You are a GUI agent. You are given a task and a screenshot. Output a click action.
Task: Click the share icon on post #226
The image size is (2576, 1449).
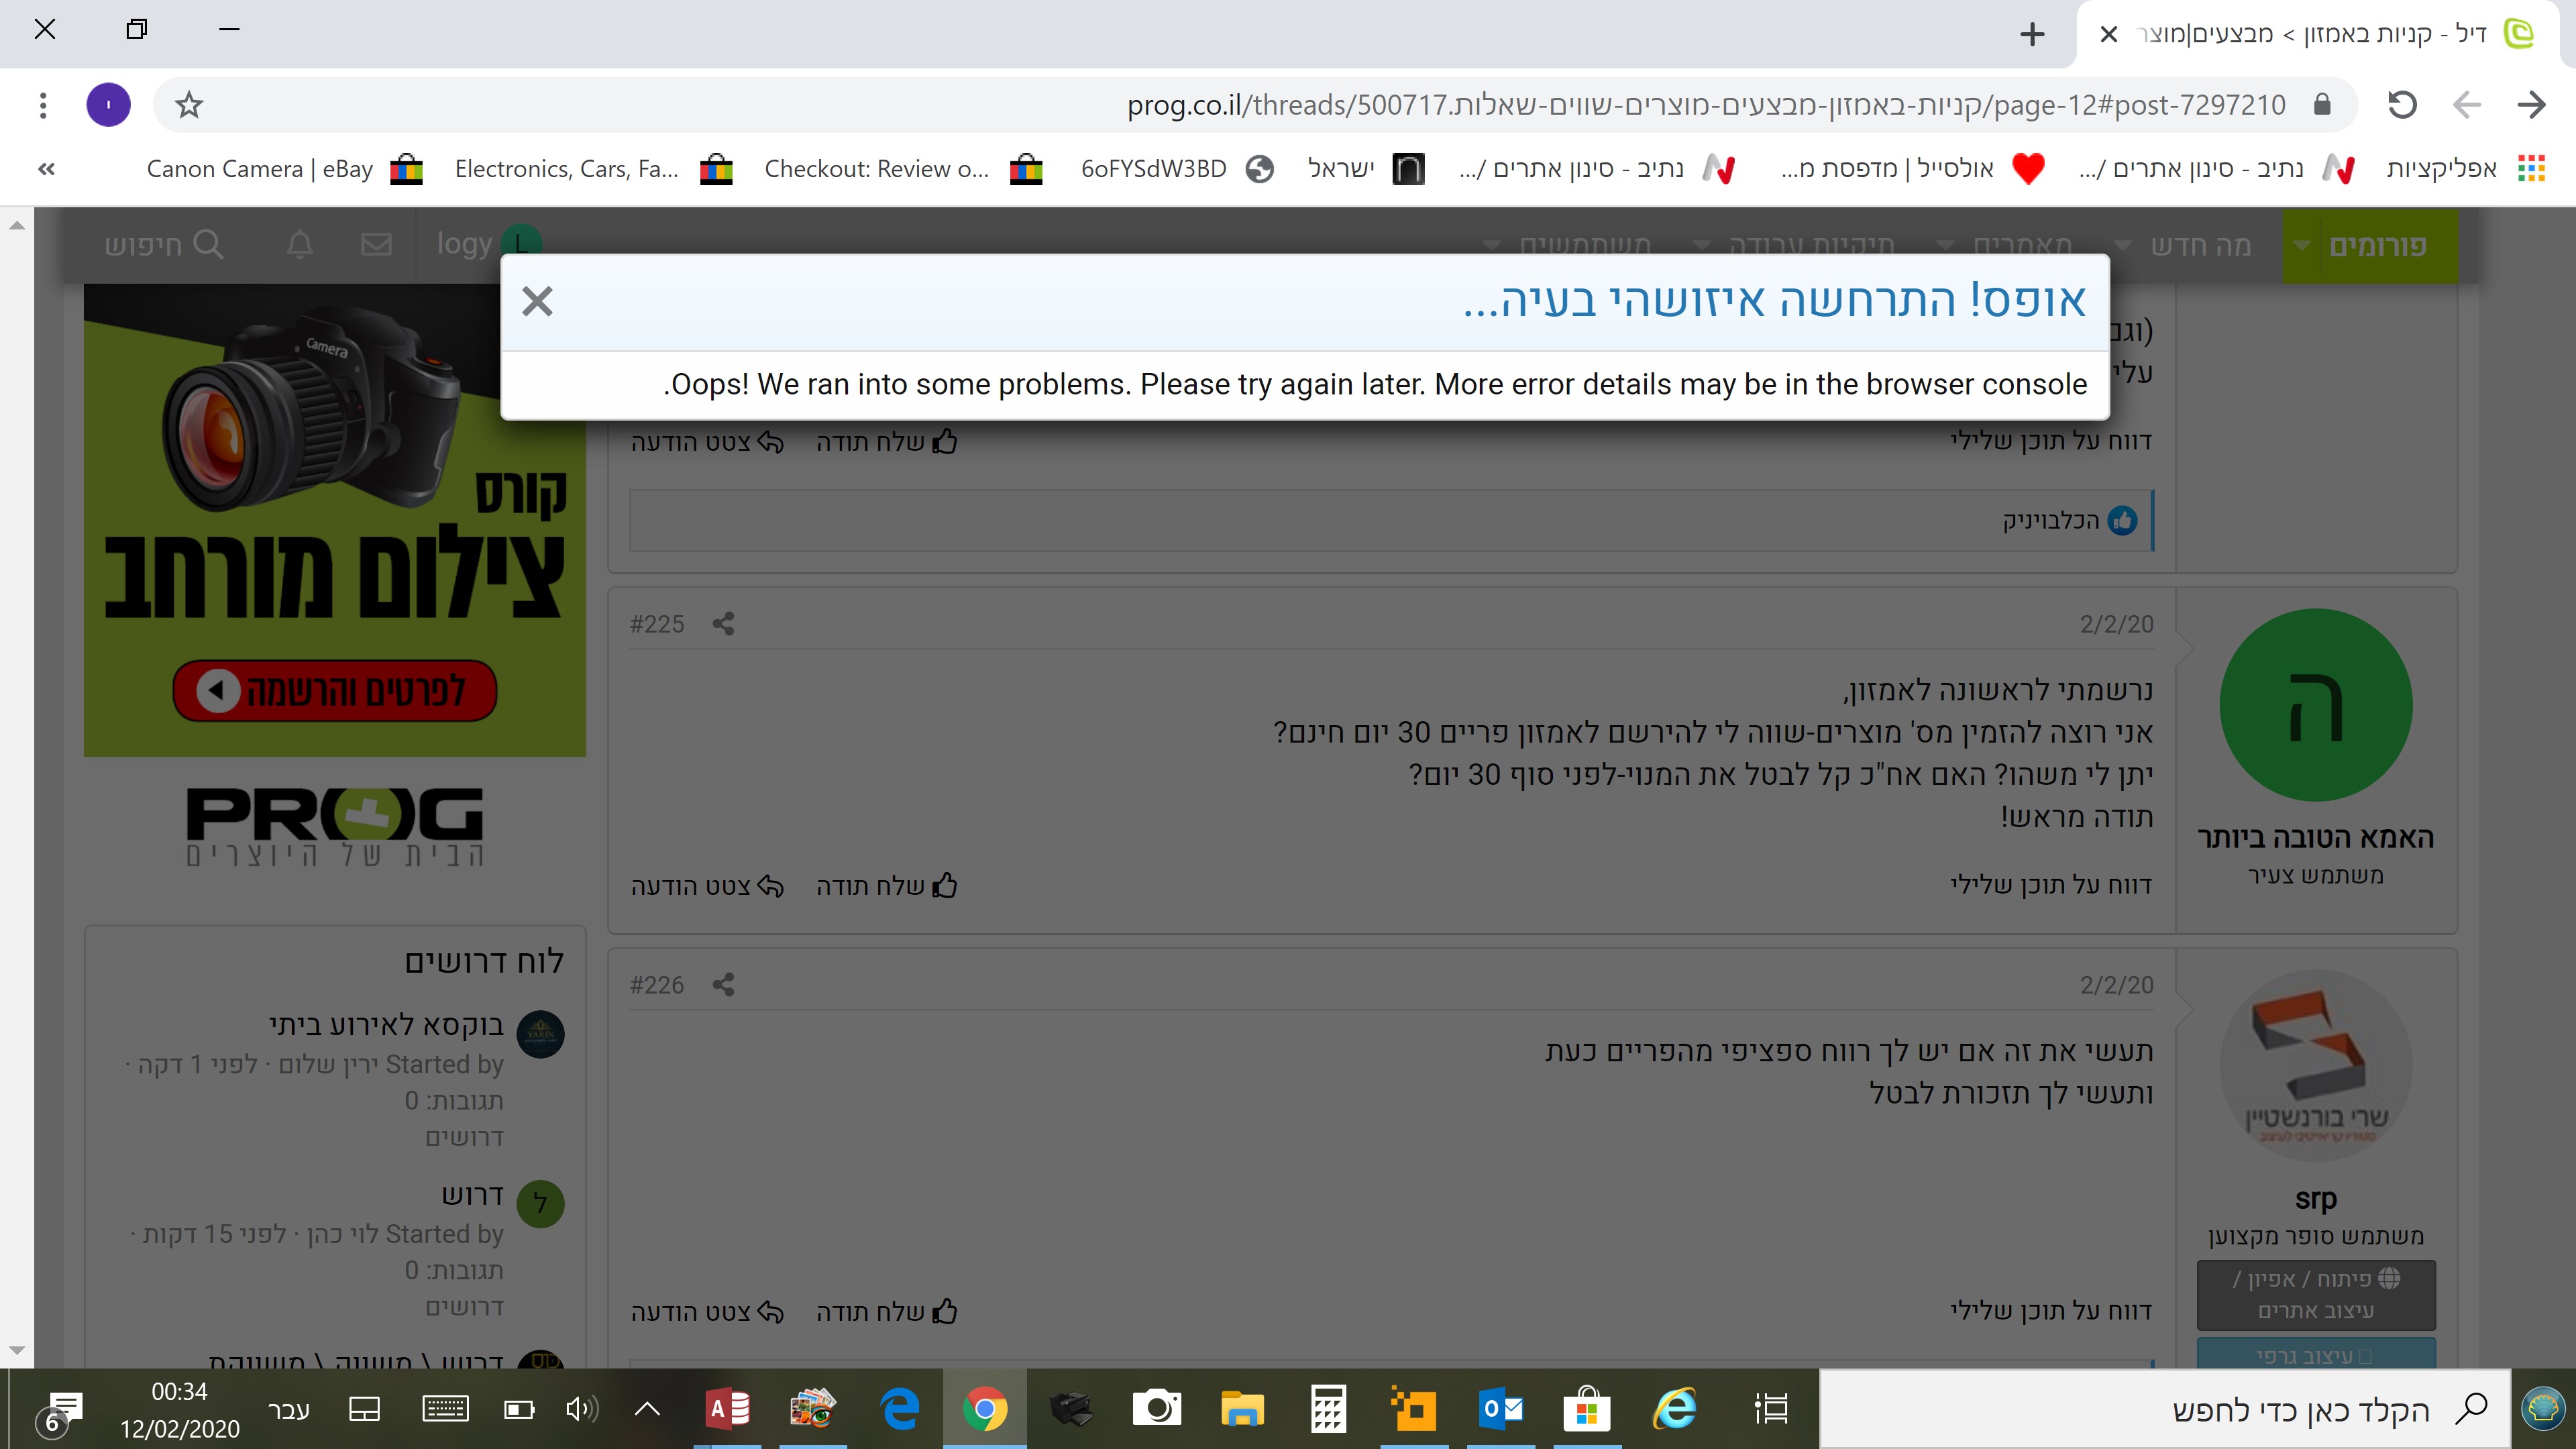click(723, 985)
